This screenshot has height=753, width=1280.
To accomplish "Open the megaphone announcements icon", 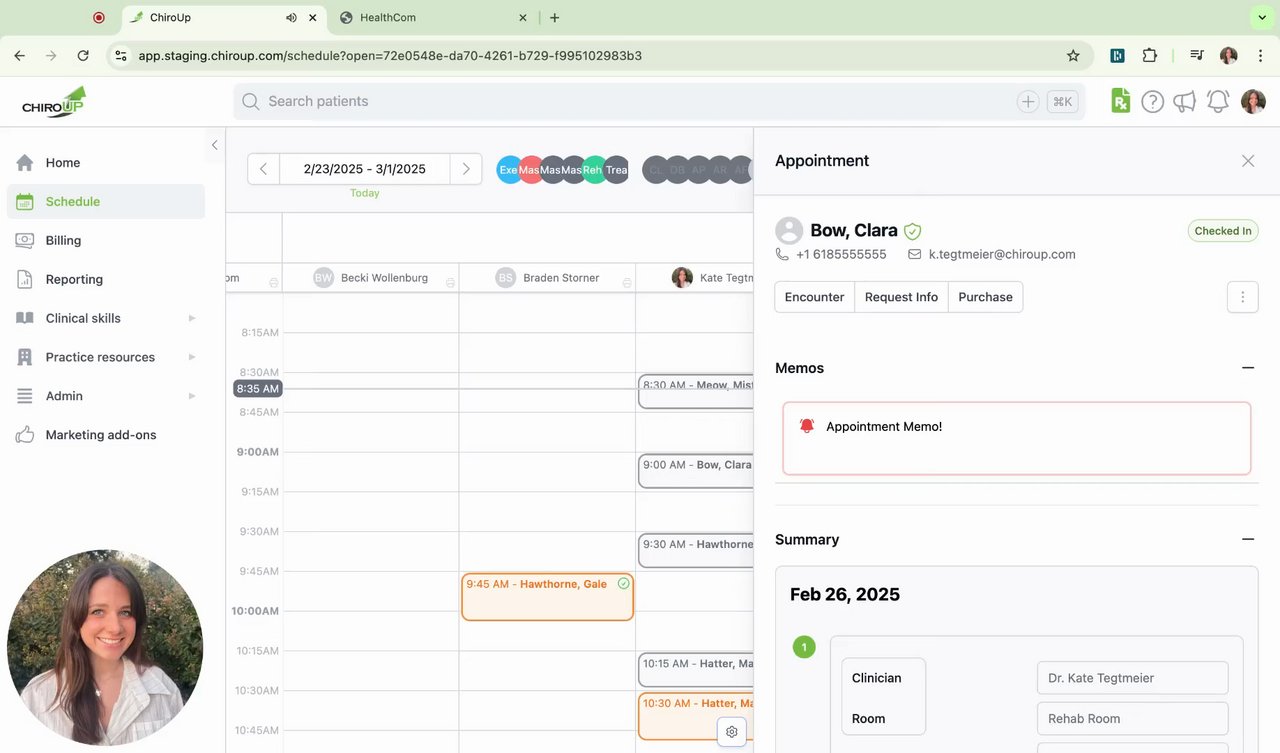I will coord(1185,101).
